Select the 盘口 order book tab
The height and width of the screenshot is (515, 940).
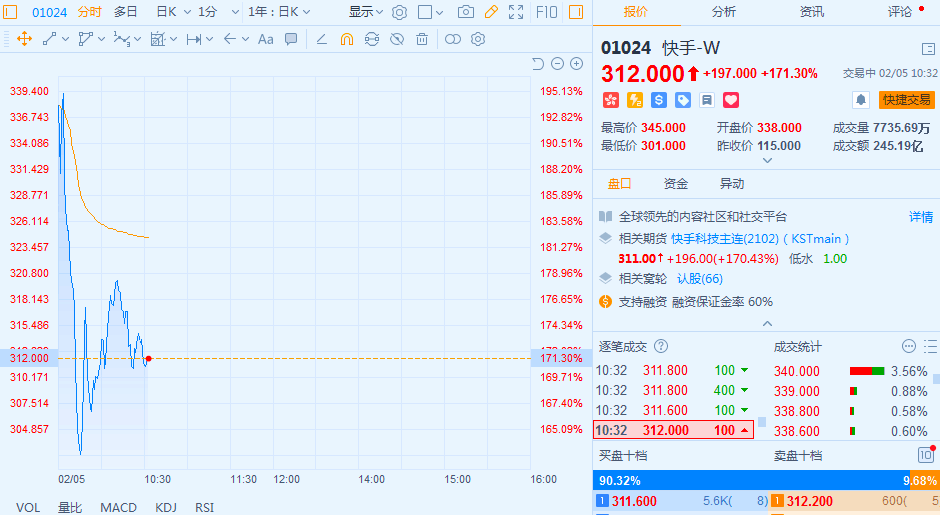pyautogui.click(x=619, y=184)
